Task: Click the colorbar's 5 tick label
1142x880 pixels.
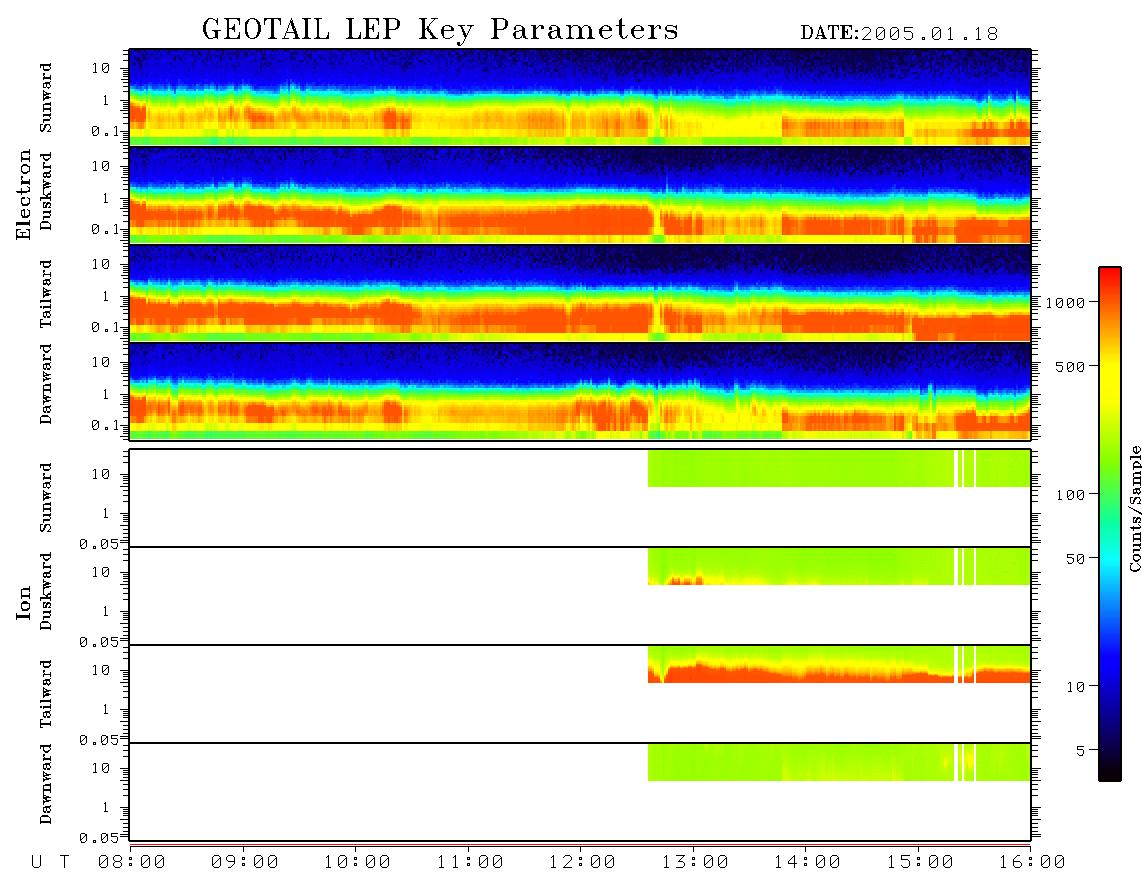Action: 1080,751
